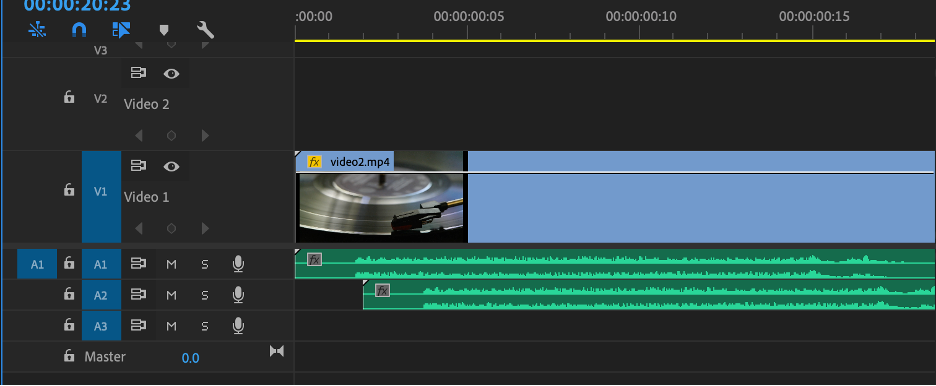936x386 pixels.
Task: Toggle sync lock for track A3
Action: (138, 325)
